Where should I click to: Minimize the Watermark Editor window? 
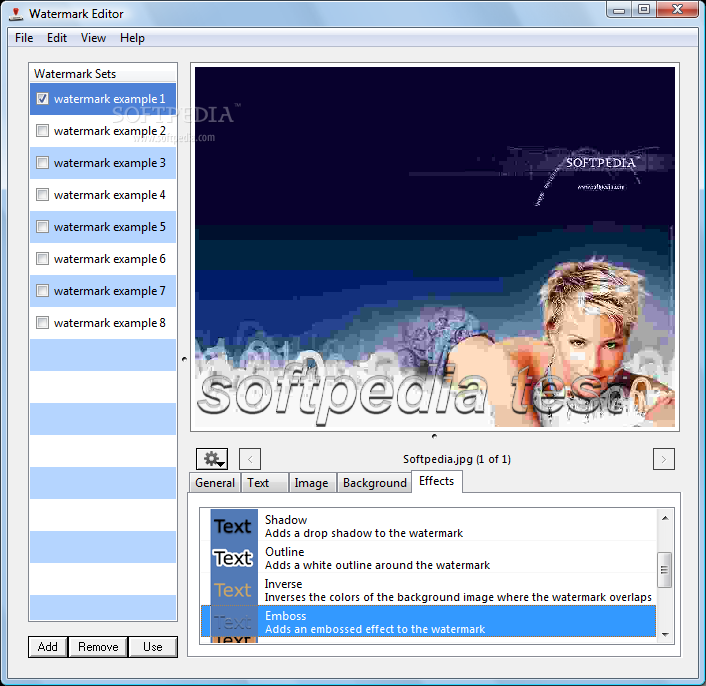(619, 10)
